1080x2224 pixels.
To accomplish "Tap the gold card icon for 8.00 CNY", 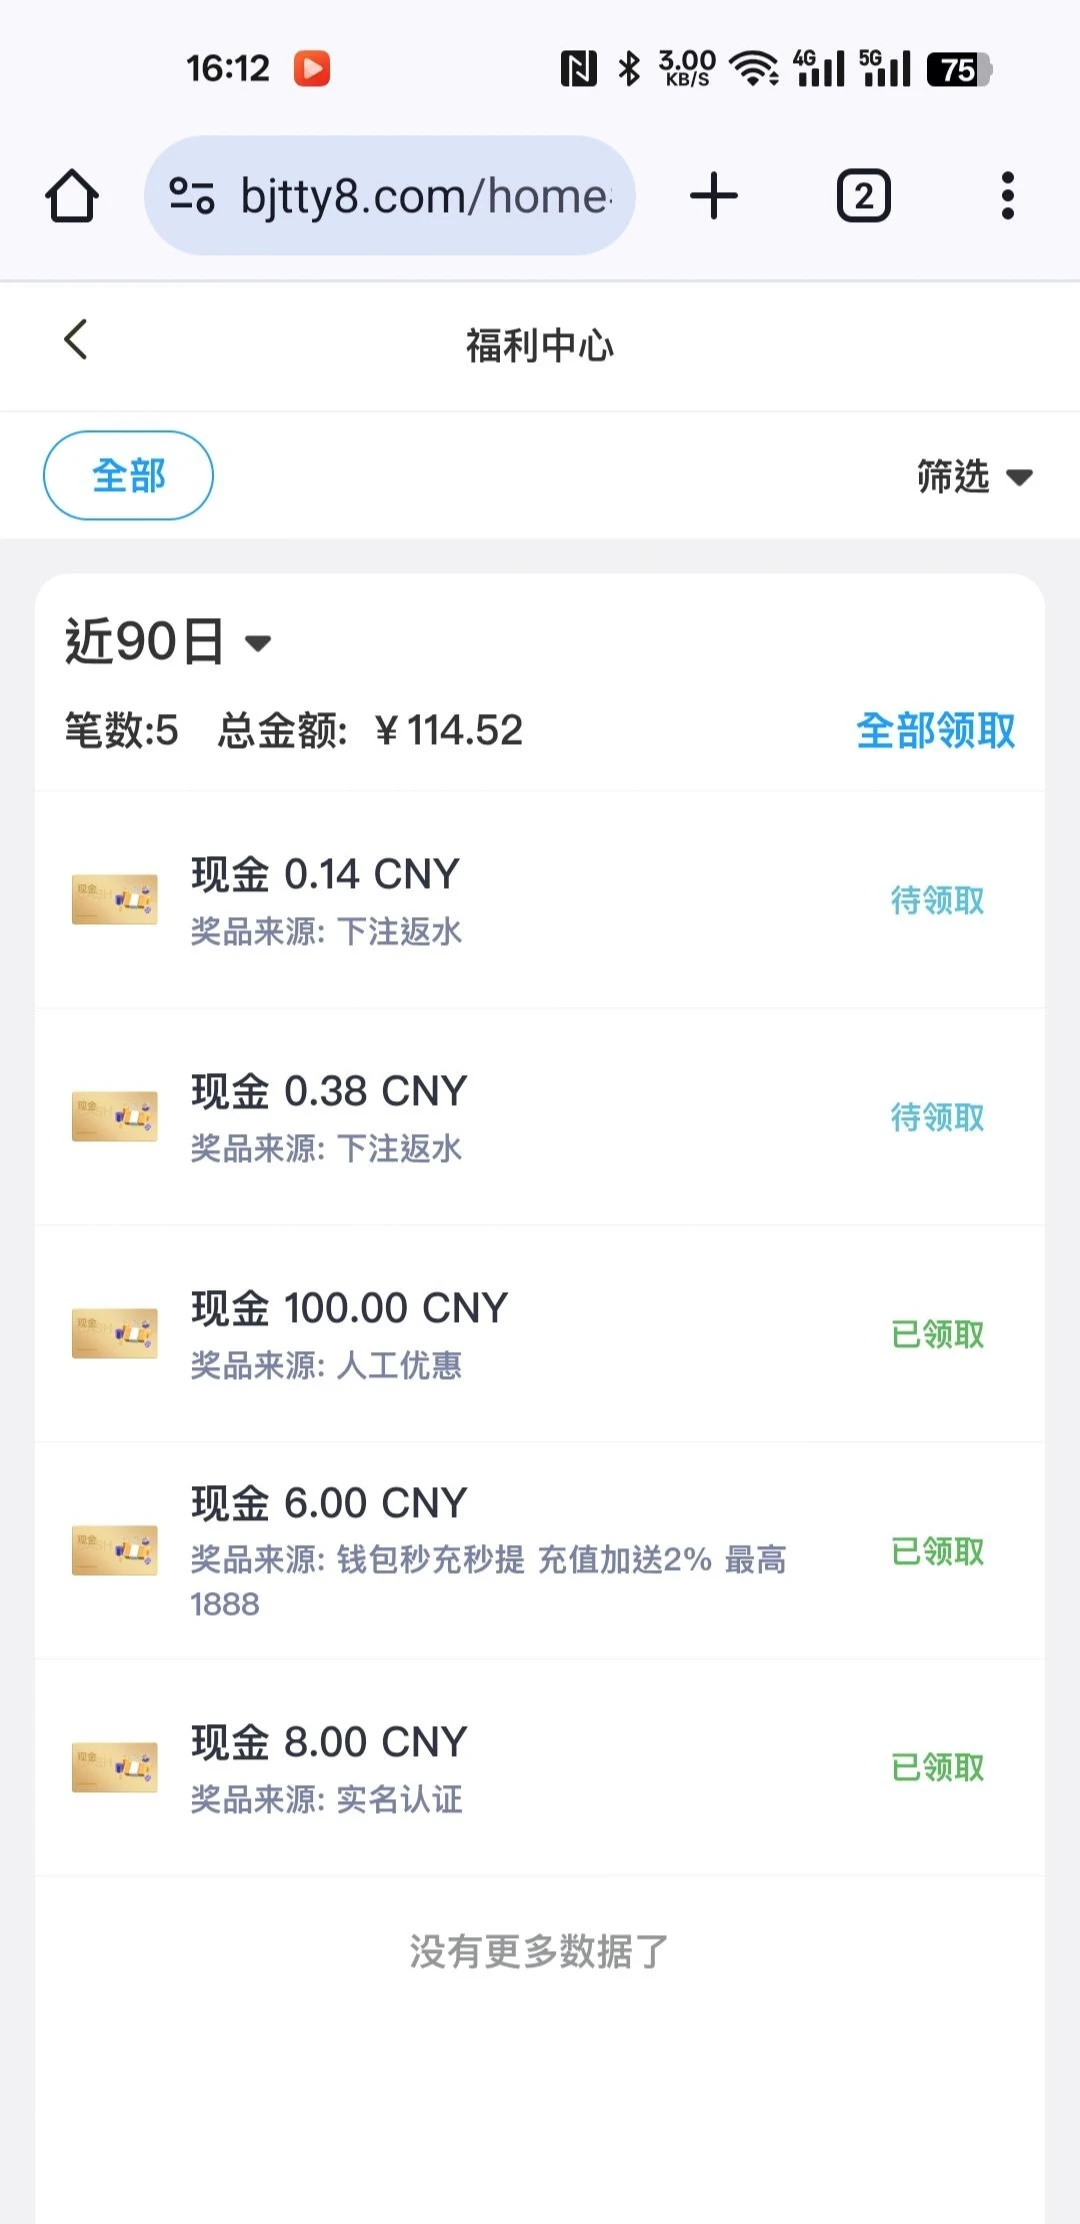I will pos(114,1767).
